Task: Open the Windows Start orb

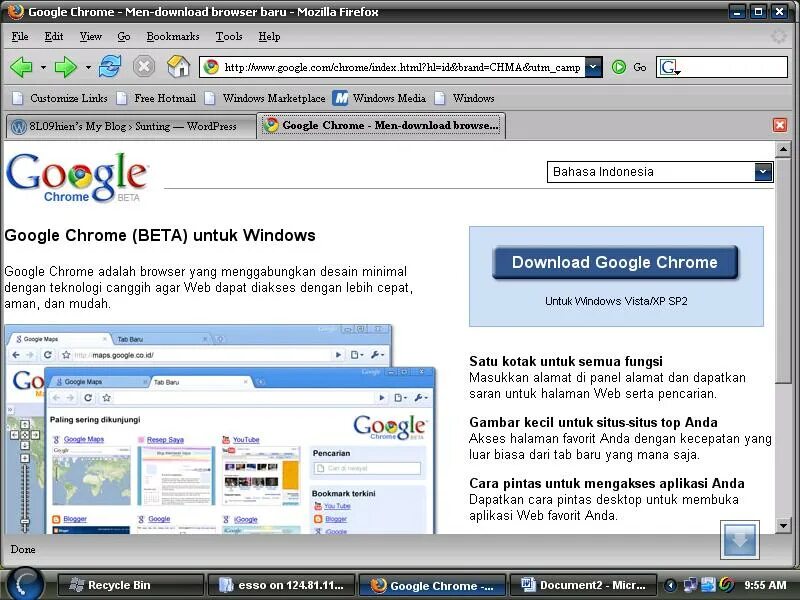Action: point(24,583)
